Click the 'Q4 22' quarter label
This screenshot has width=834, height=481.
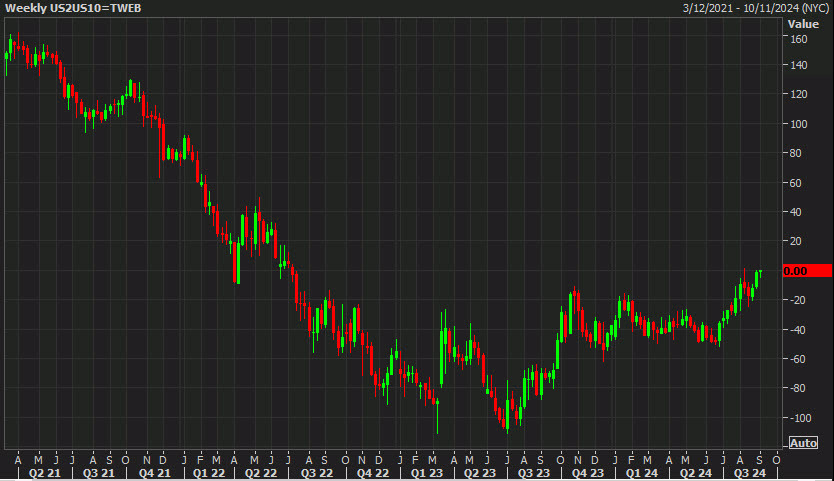372,473
